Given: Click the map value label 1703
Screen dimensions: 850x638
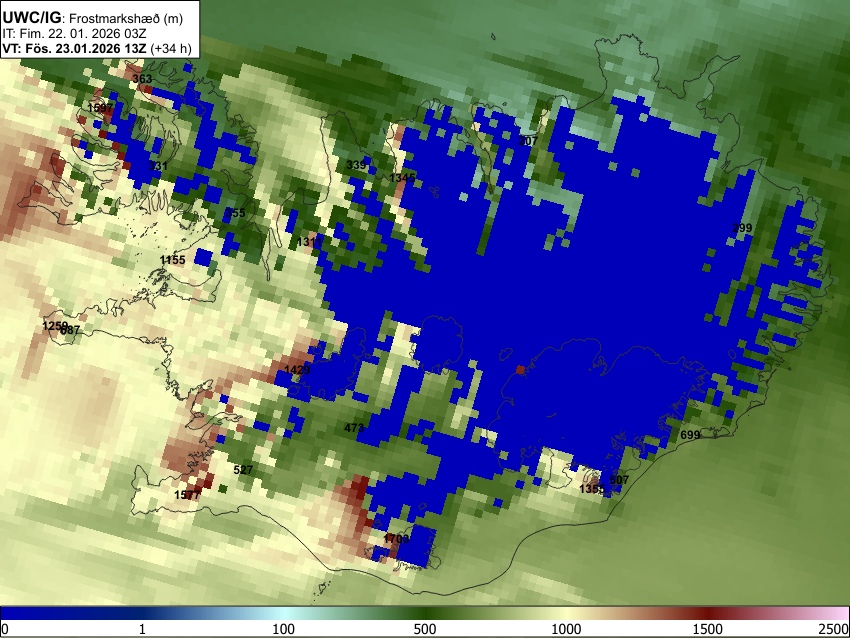Looking at the screenshot, I should (x=396, y=539).
